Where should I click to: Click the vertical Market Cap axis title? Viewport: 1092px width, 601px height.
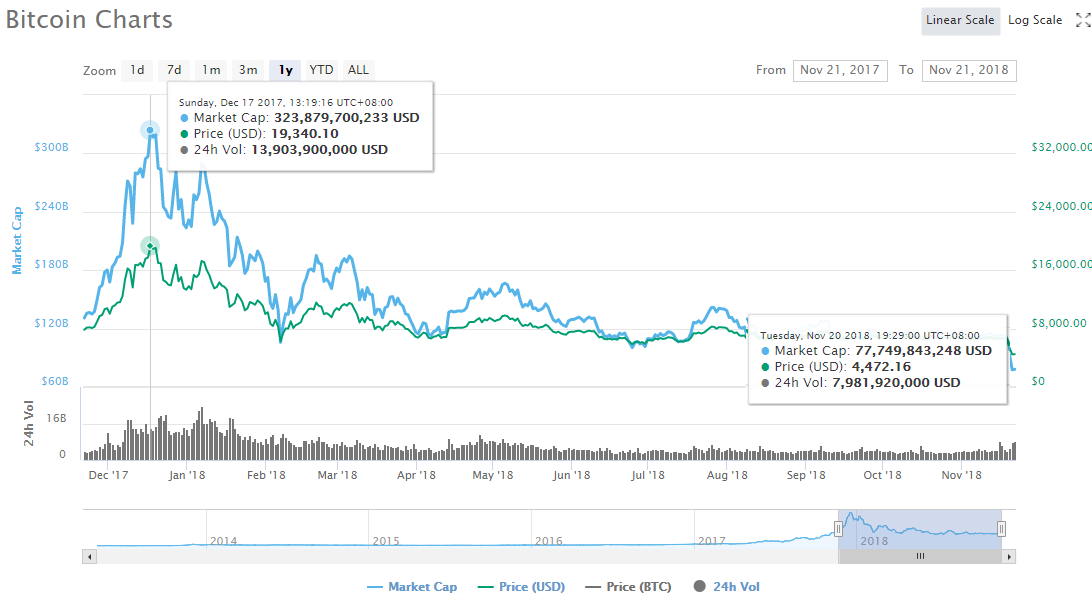17,240
